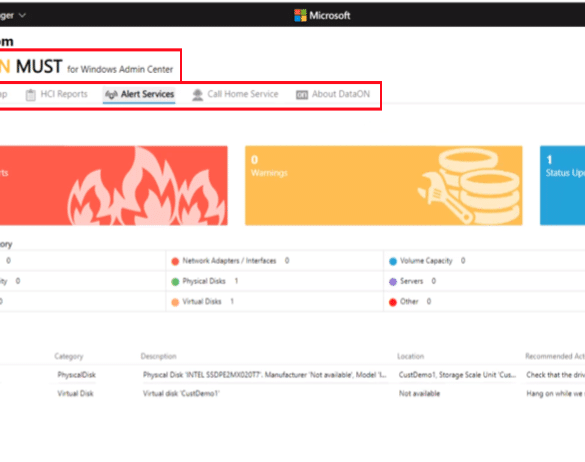Click the MUST for Windows Admin Center title

(94, 67)
